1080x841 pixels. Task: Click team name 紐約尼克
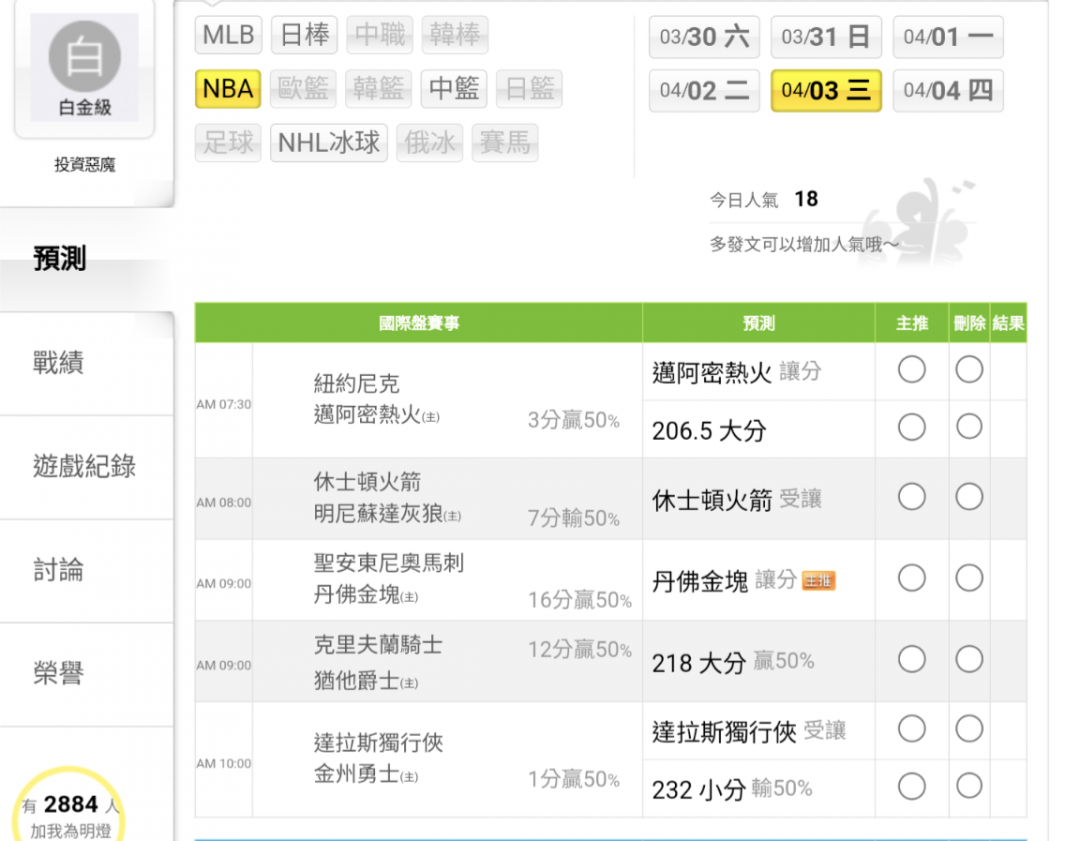click(357, 384)
